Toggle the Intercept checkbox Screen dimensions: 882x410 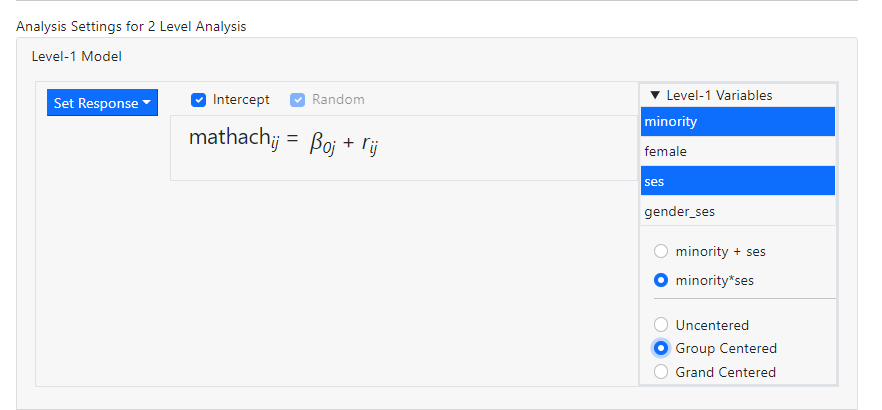coord(198,100)
